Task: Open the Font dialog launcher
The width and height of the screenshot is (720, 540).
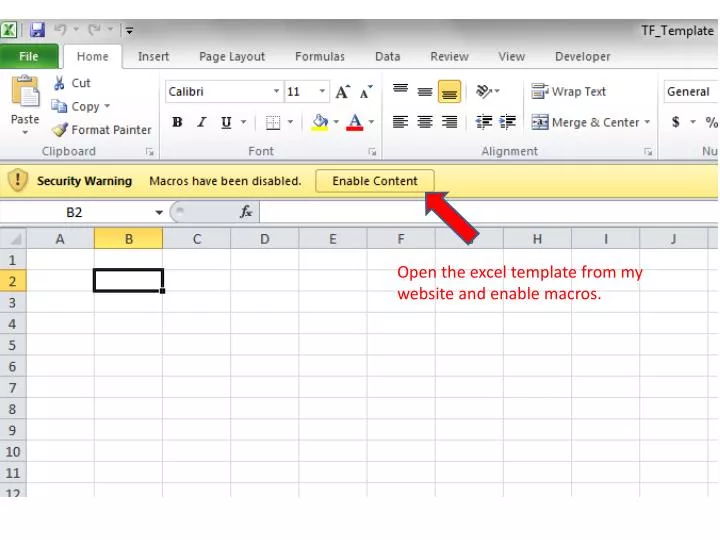Action: coord(372,152)
